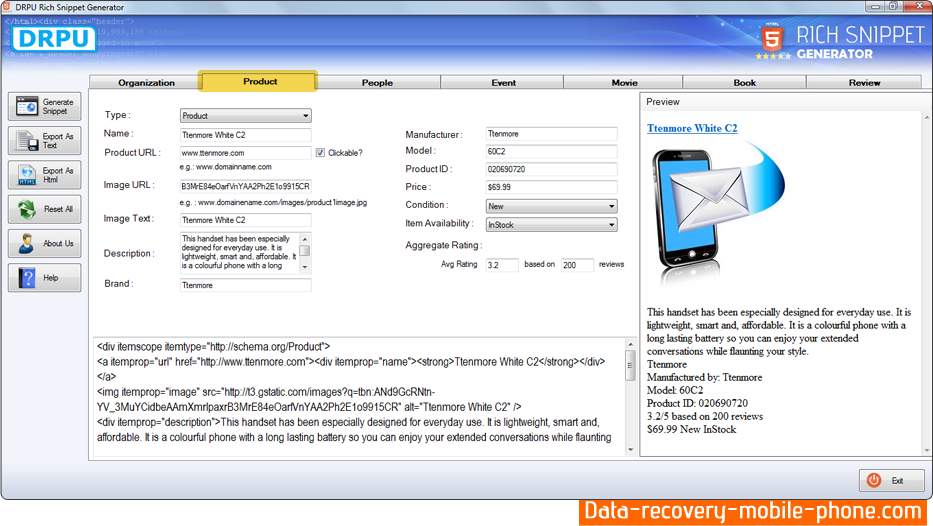Click the 'Manufactured by: Ttenmore' preview text
This screenshot has width=933, height=526.
coord(705,377)
